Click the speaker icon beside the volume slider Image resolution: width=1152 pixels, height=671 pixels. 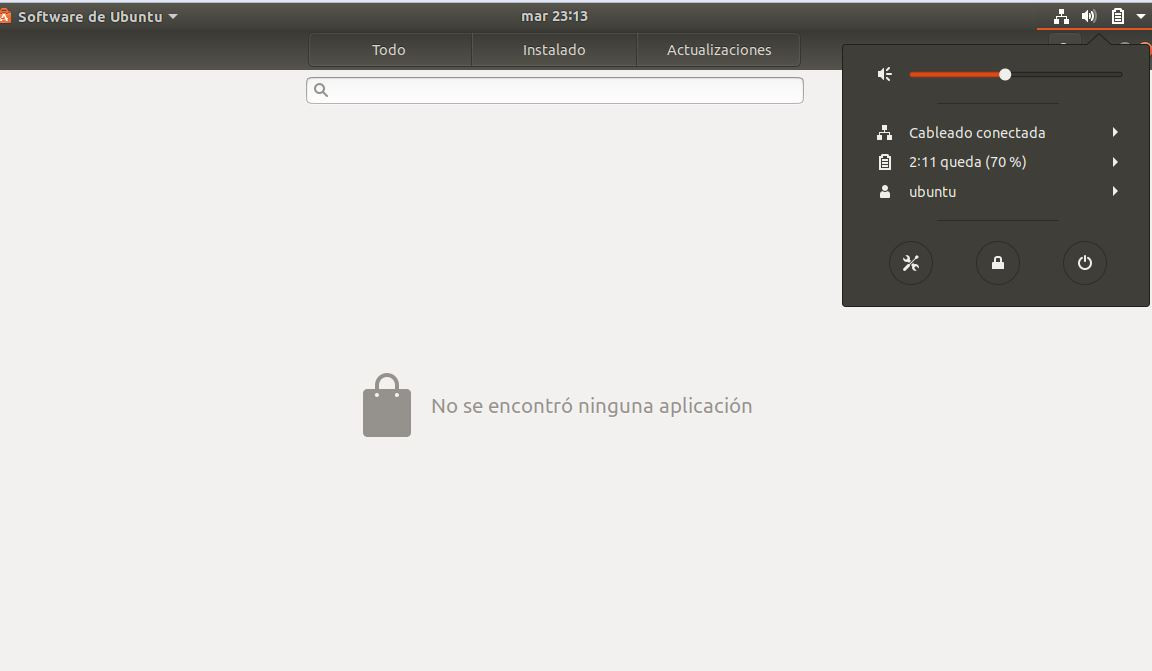[x=884, y=74]
